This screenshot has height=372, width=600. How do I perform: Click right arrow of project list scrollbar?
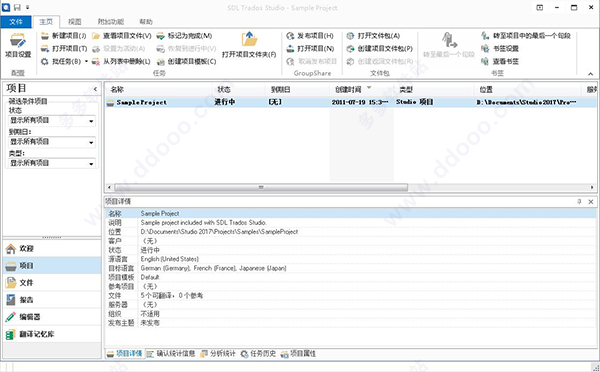click(x=592, y=188)
